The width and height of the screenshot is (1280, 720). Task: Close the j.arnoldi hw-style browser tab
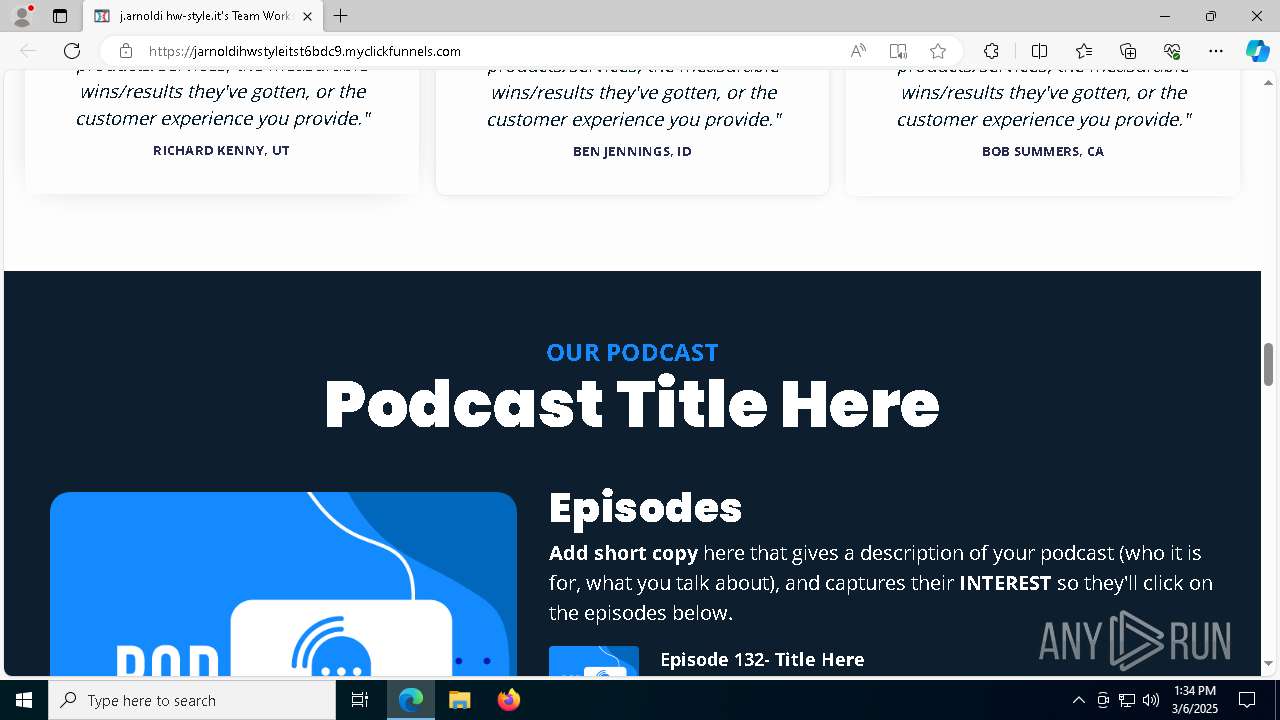click(x=307, y=16)
